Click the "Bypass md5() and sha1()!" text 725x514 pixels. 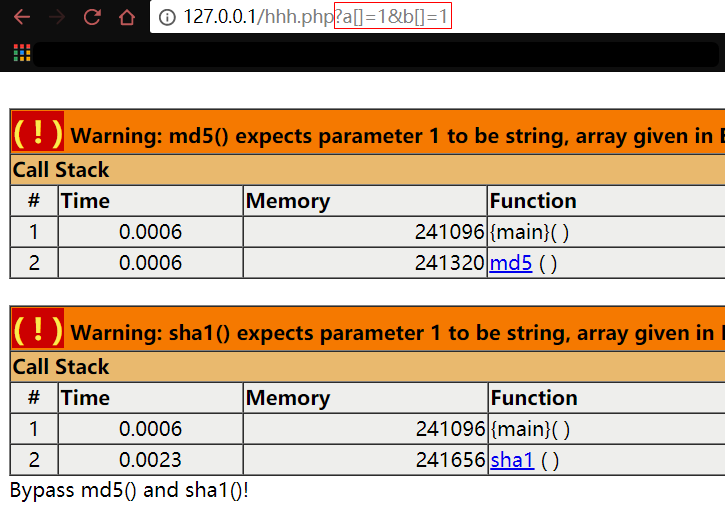pos(129,492)
